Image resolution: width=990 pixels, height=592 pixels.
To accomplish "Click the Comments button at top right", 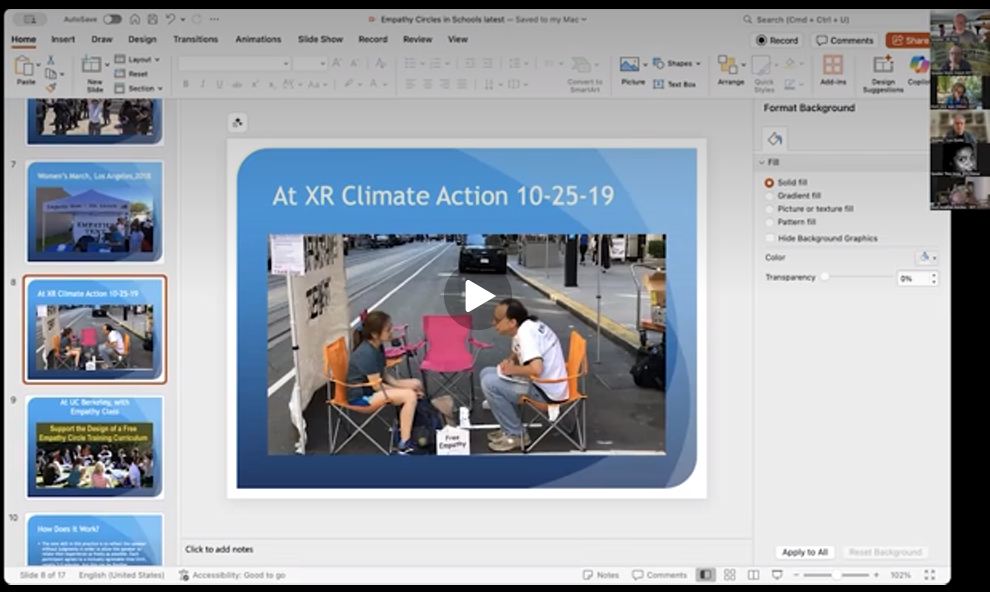I will pos(845,40).
